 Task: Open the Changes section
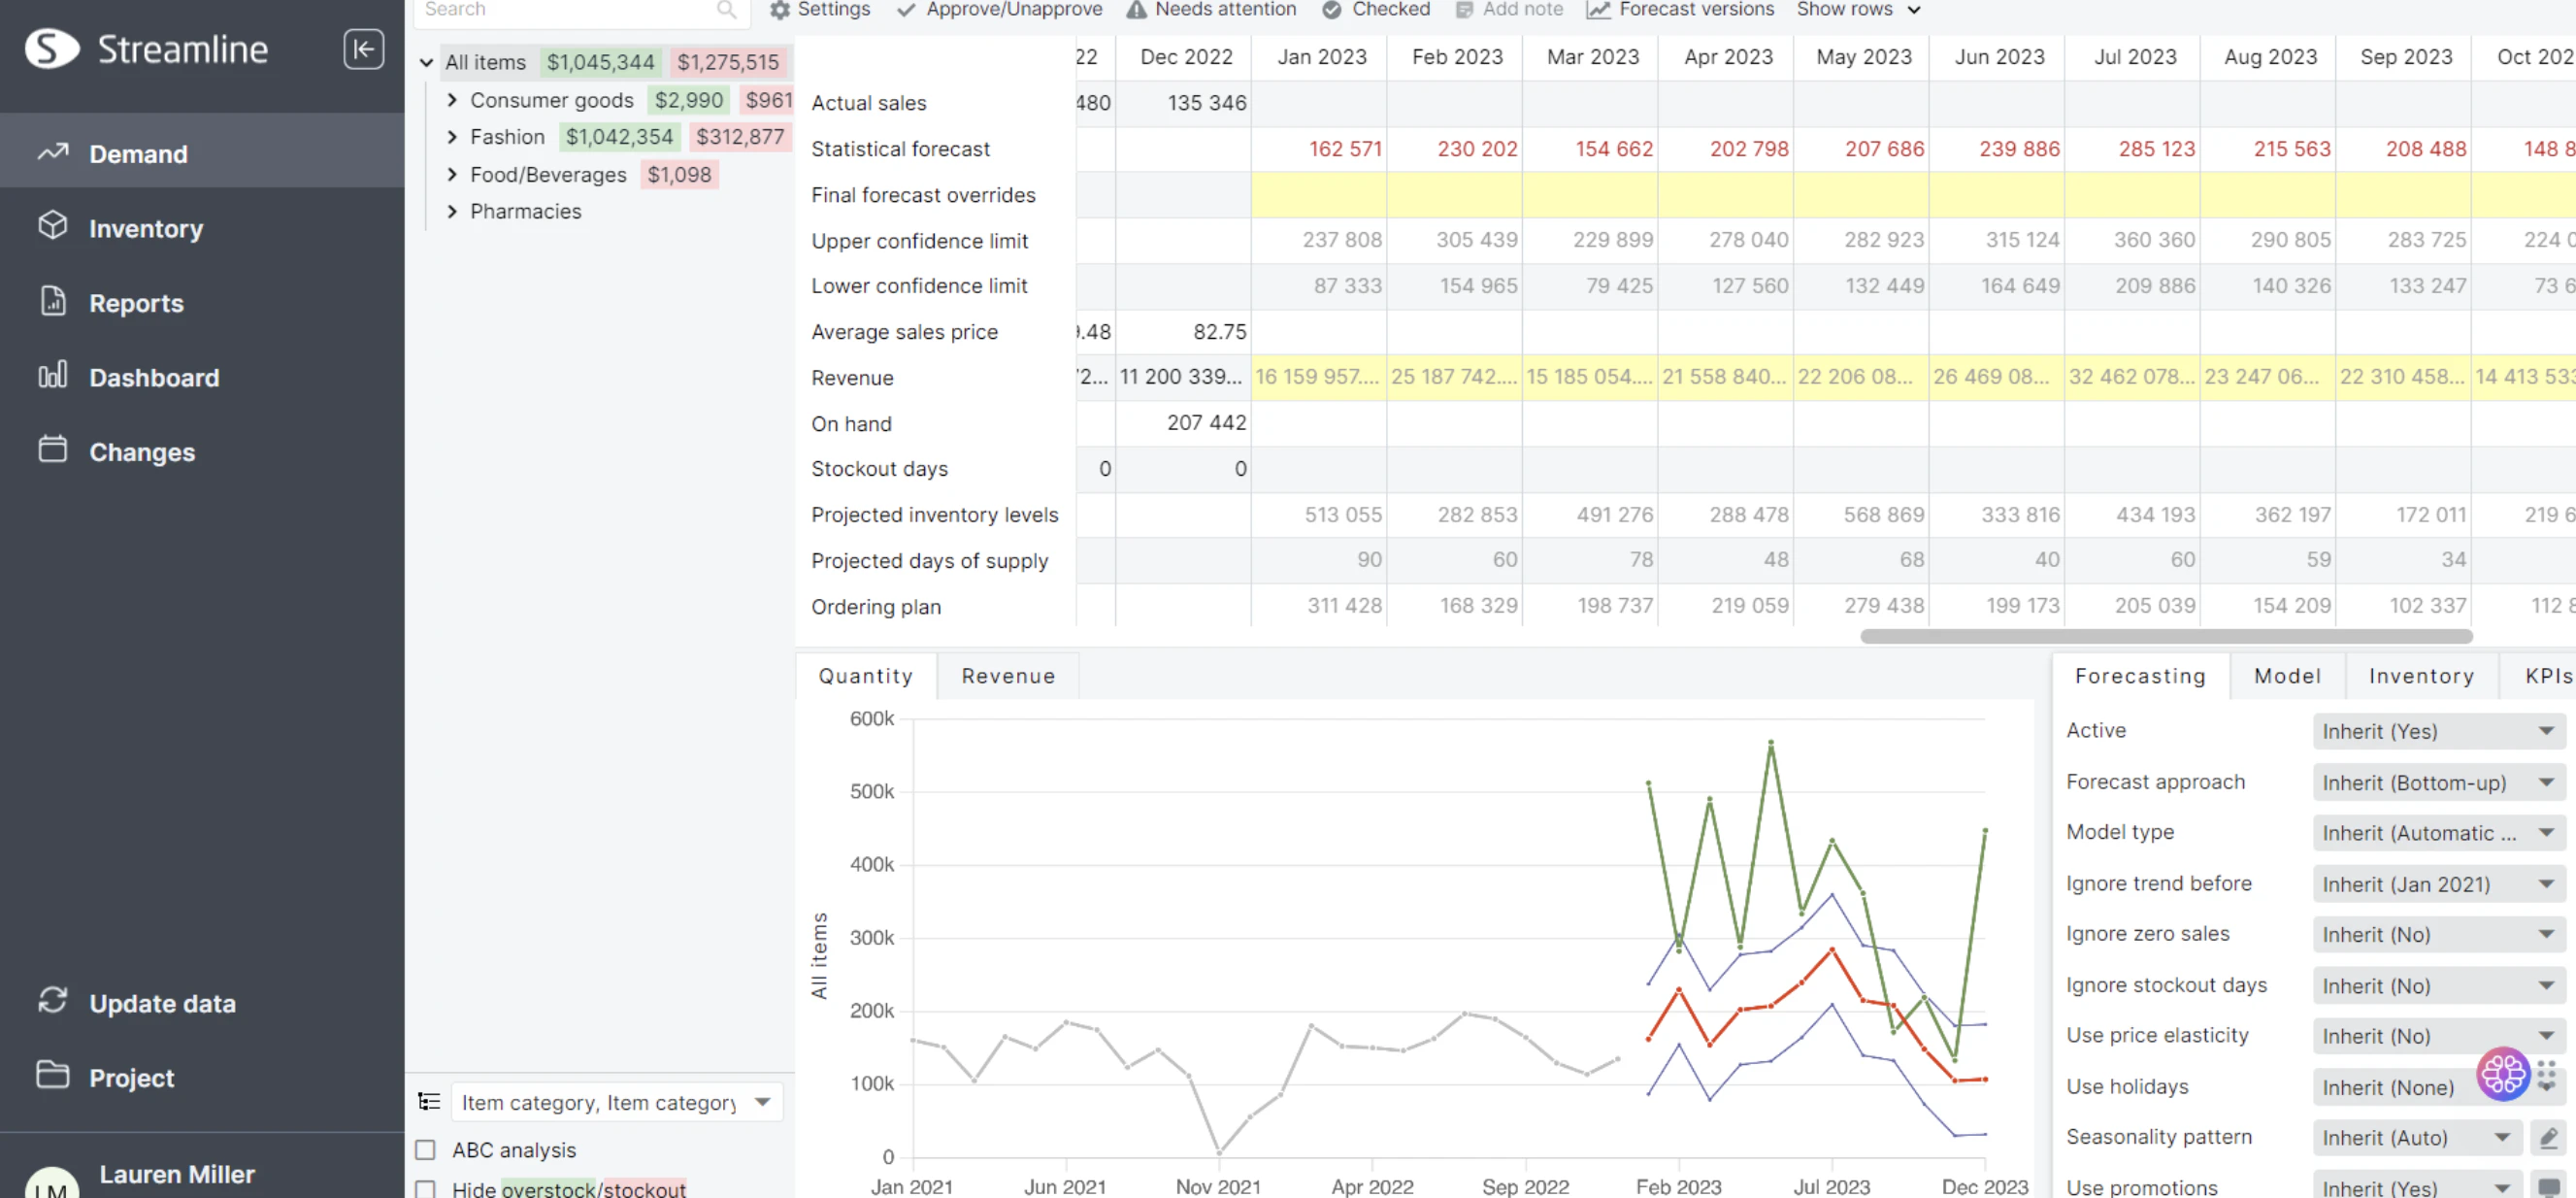141,452
